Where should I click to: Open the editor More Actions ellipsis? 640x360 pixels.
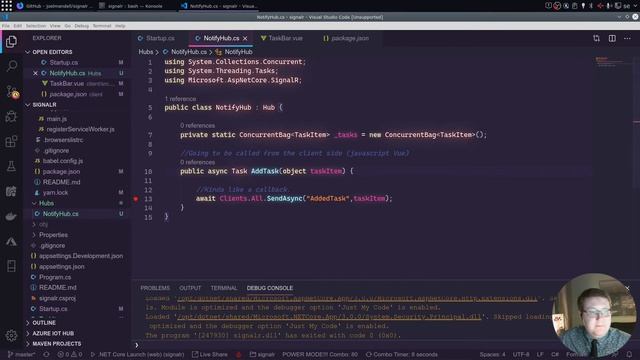627,38
